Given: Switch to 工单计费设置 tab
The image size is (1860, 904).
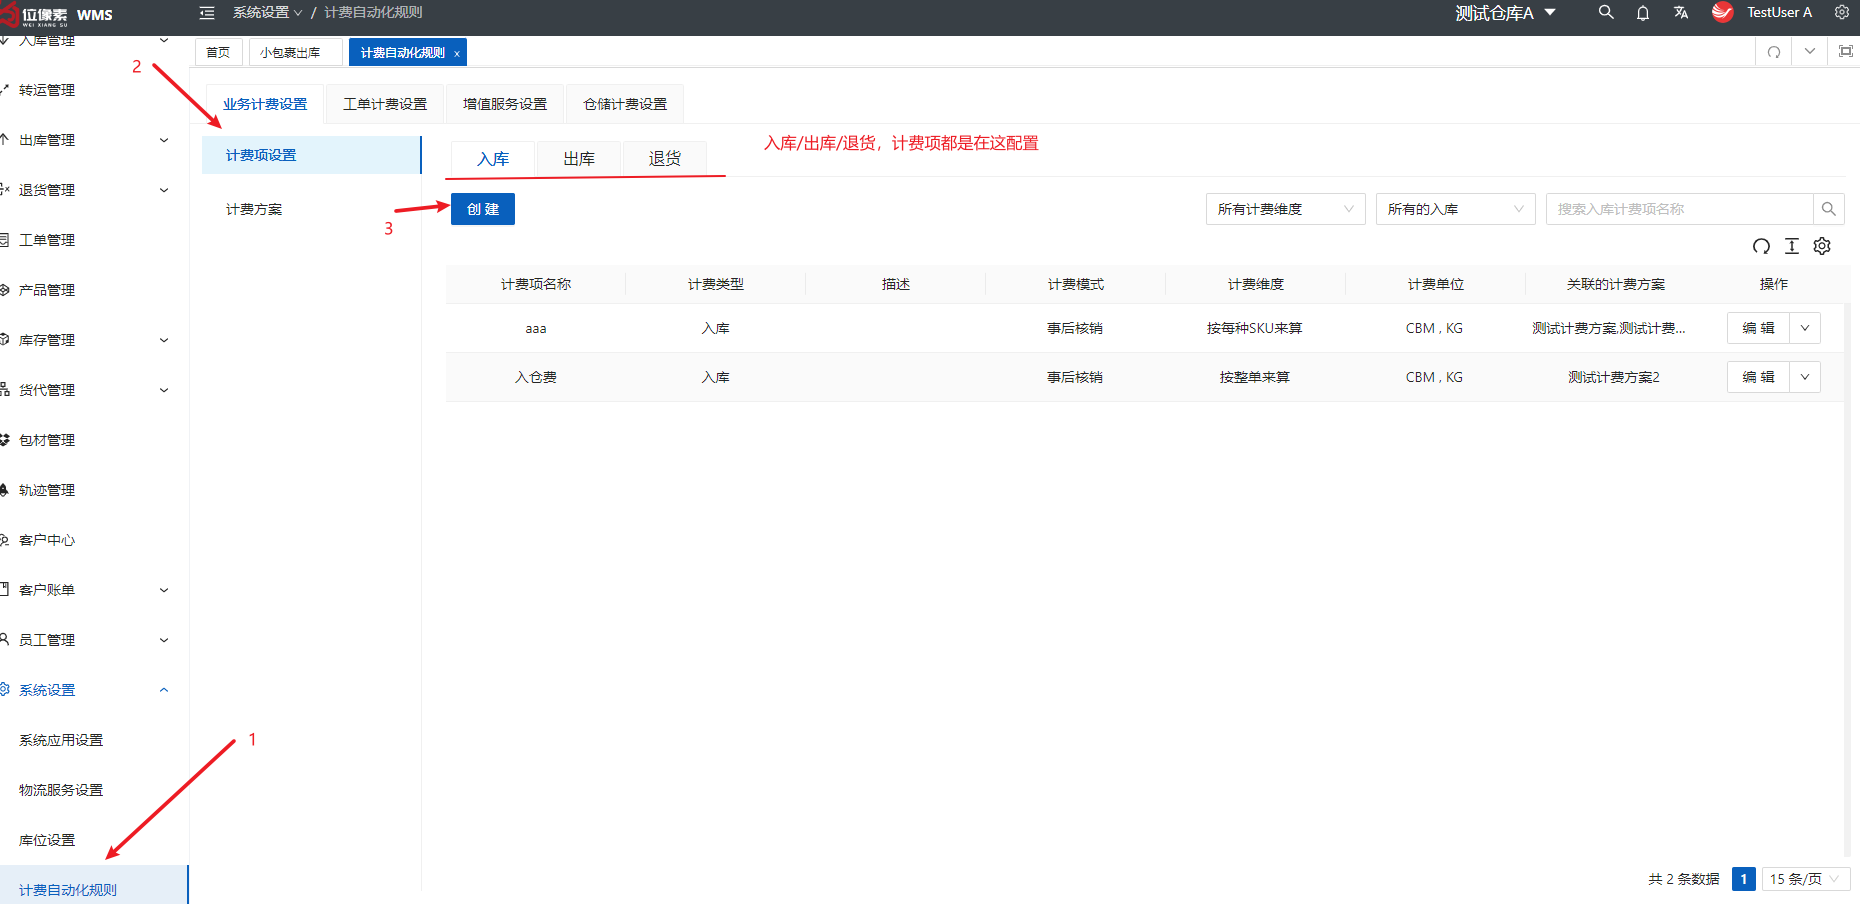Looking at the screenshot, I should pos(385,104).
